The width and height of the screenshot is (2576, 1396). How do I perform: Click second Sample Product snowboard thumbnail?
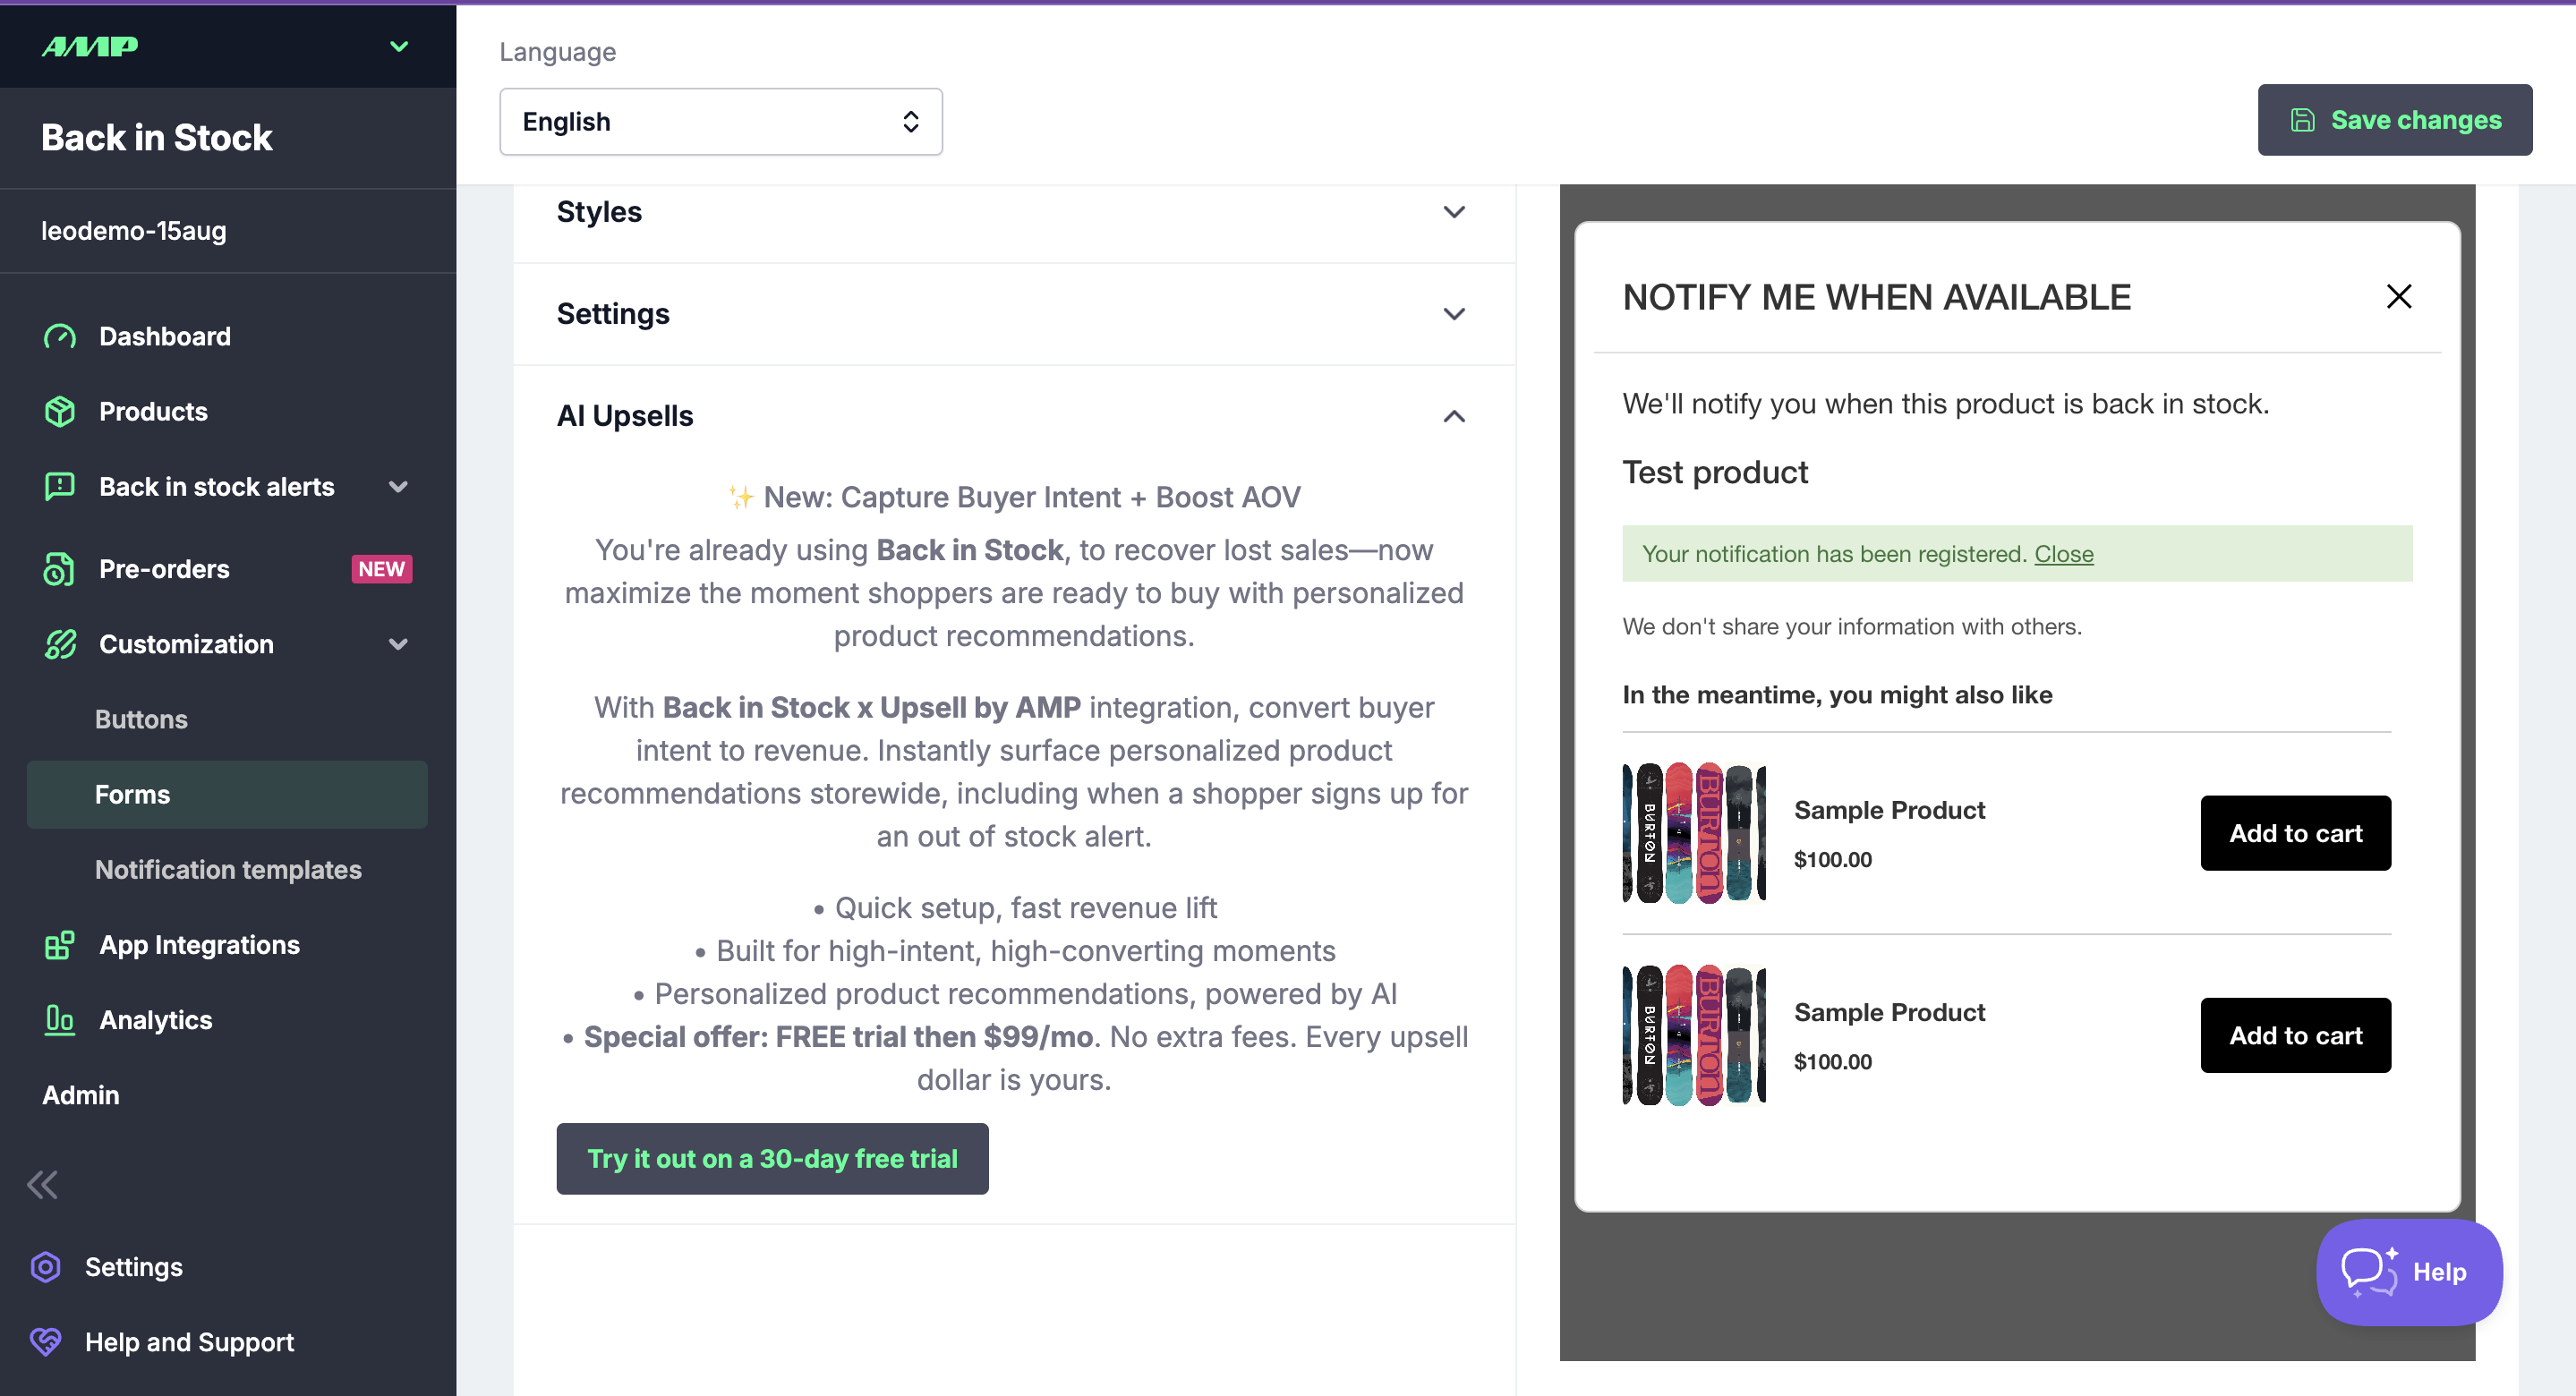[x=1694, y=1035]
